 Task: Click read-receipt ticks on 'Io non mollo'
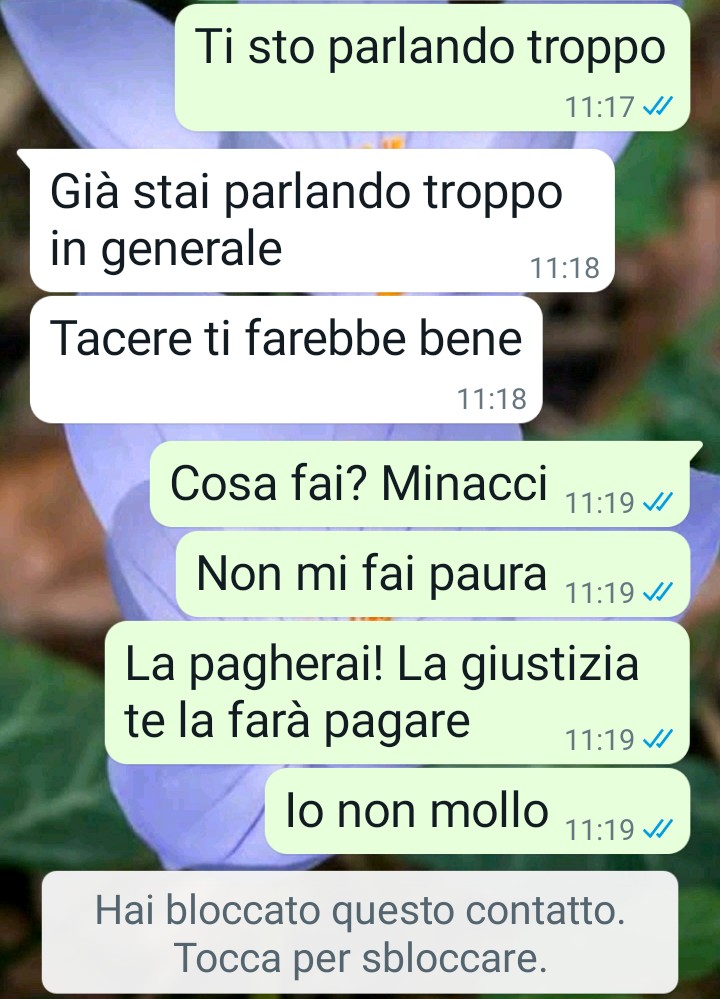tap(658, 829)
